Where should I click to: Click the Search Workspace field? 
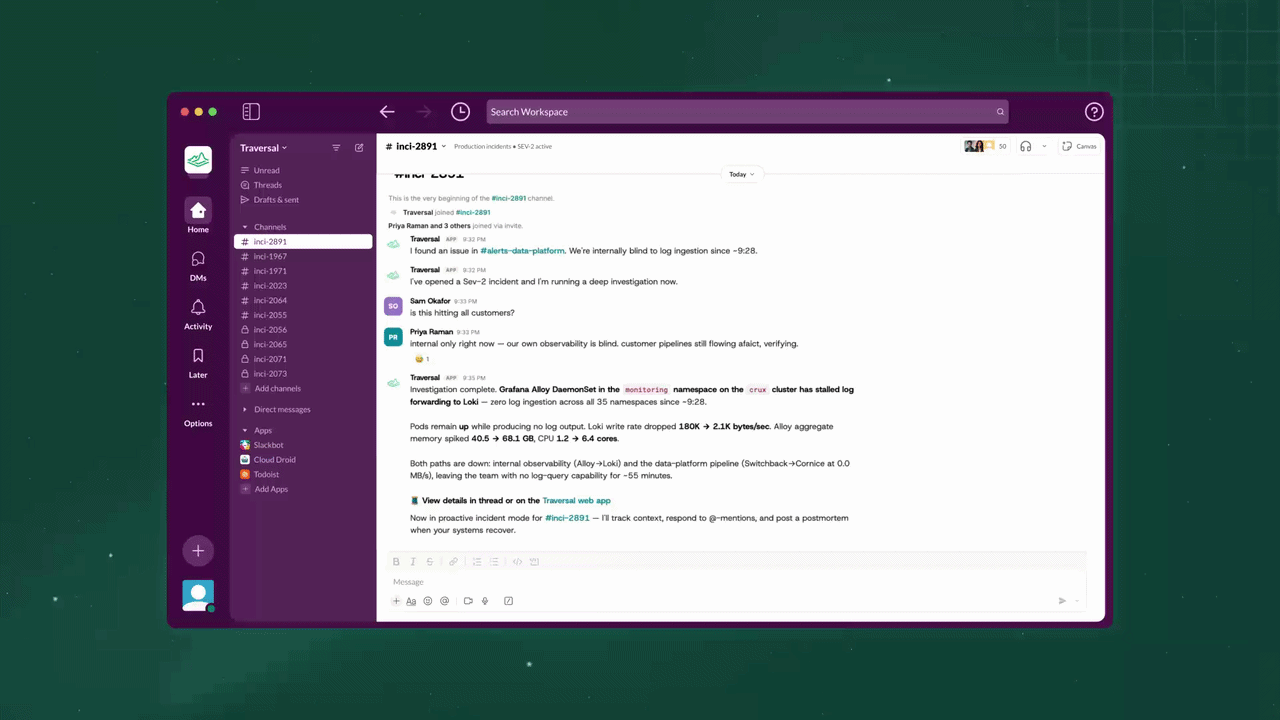pos(747,112)
